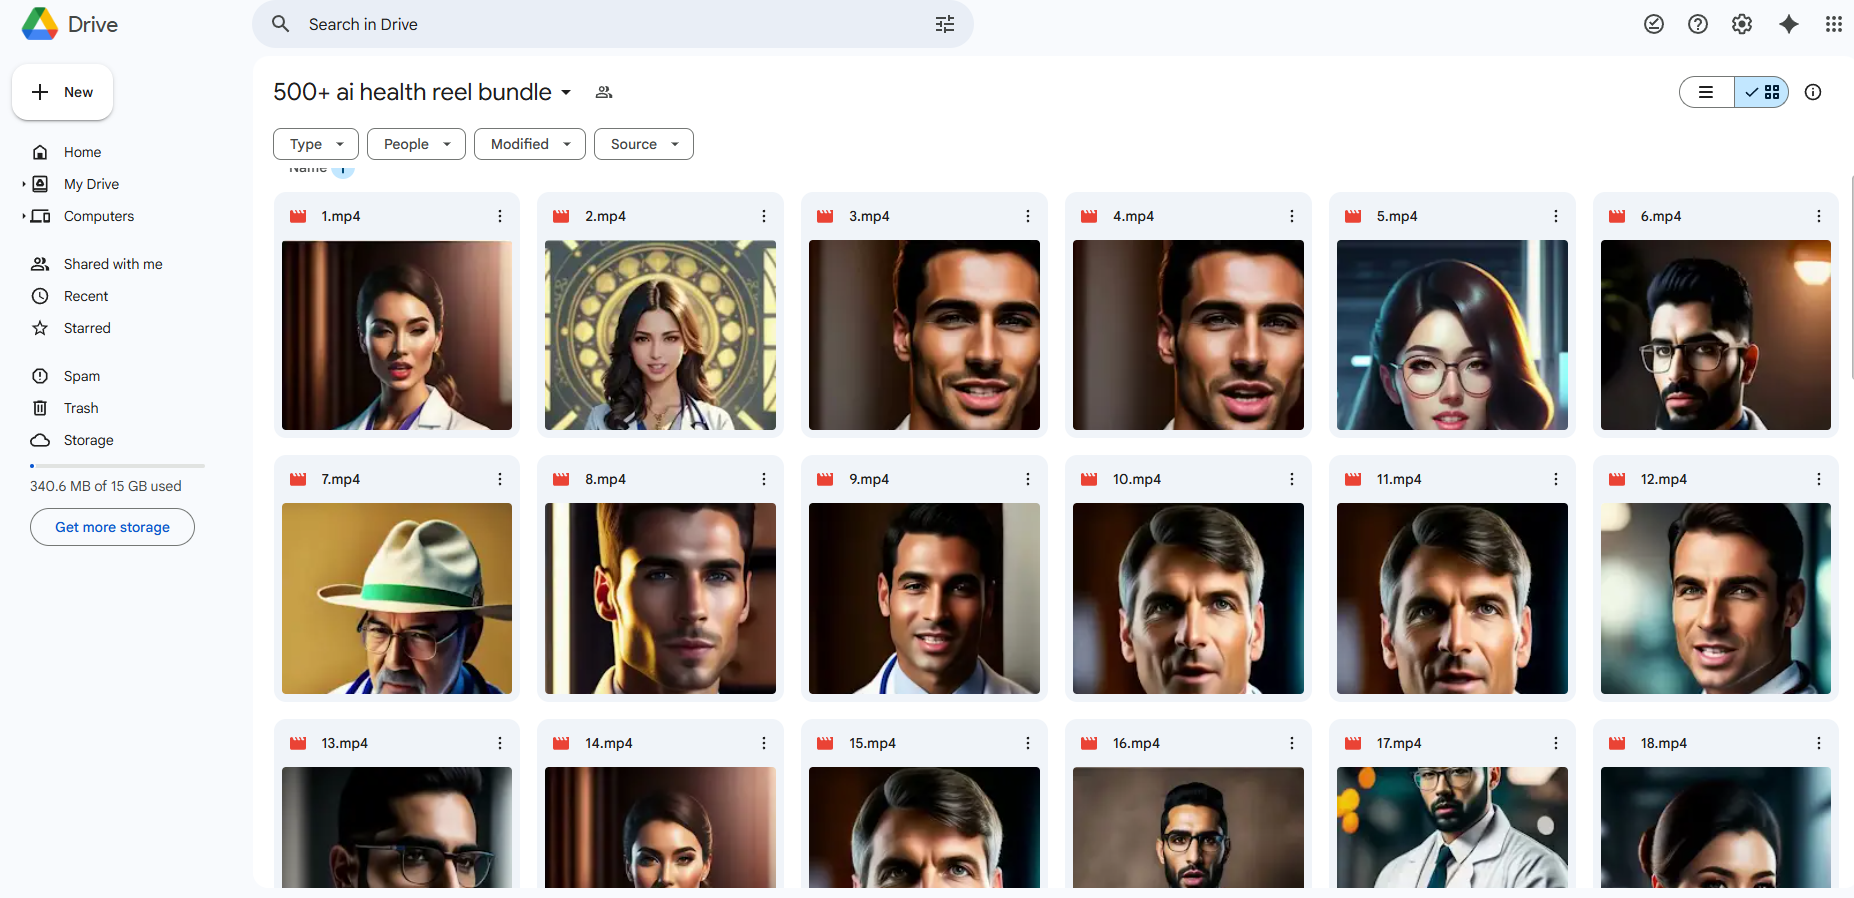Screen dimensions: 1854x898
Task: Open the Settings gear icon
Action: [1742, 24]
